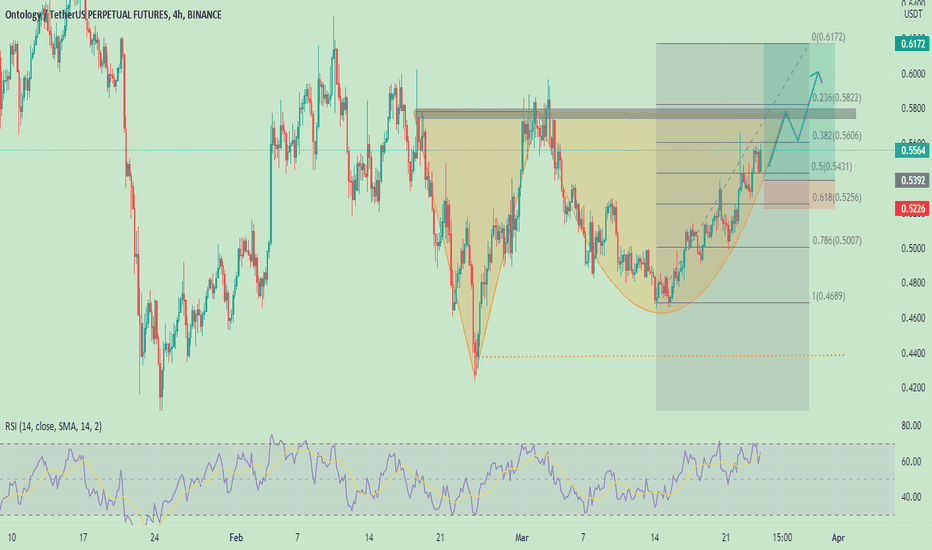The height and width of the screenshot is (550, 932).
Task: Click the 60.00 value on RSI scale
Action: (911, 461)
